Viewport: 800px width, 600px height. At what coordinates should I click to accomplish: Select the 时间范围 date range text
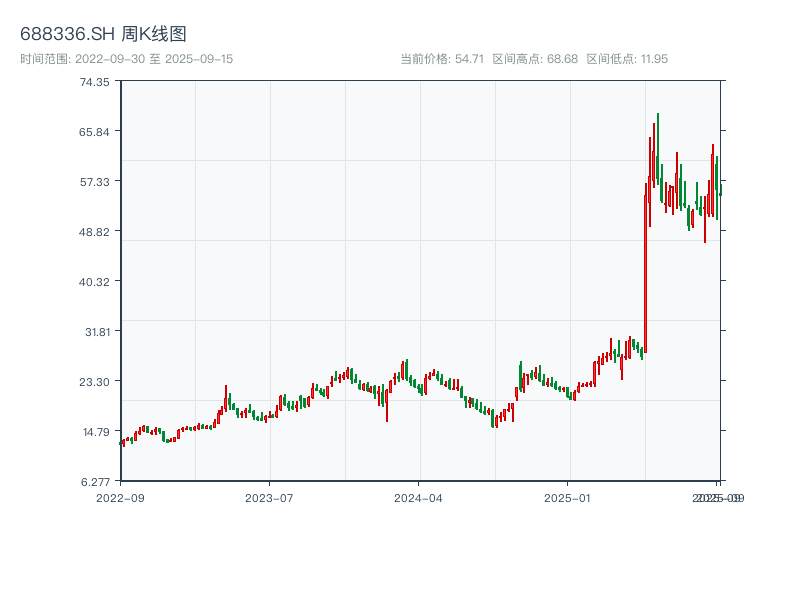[x=127, y=59]
